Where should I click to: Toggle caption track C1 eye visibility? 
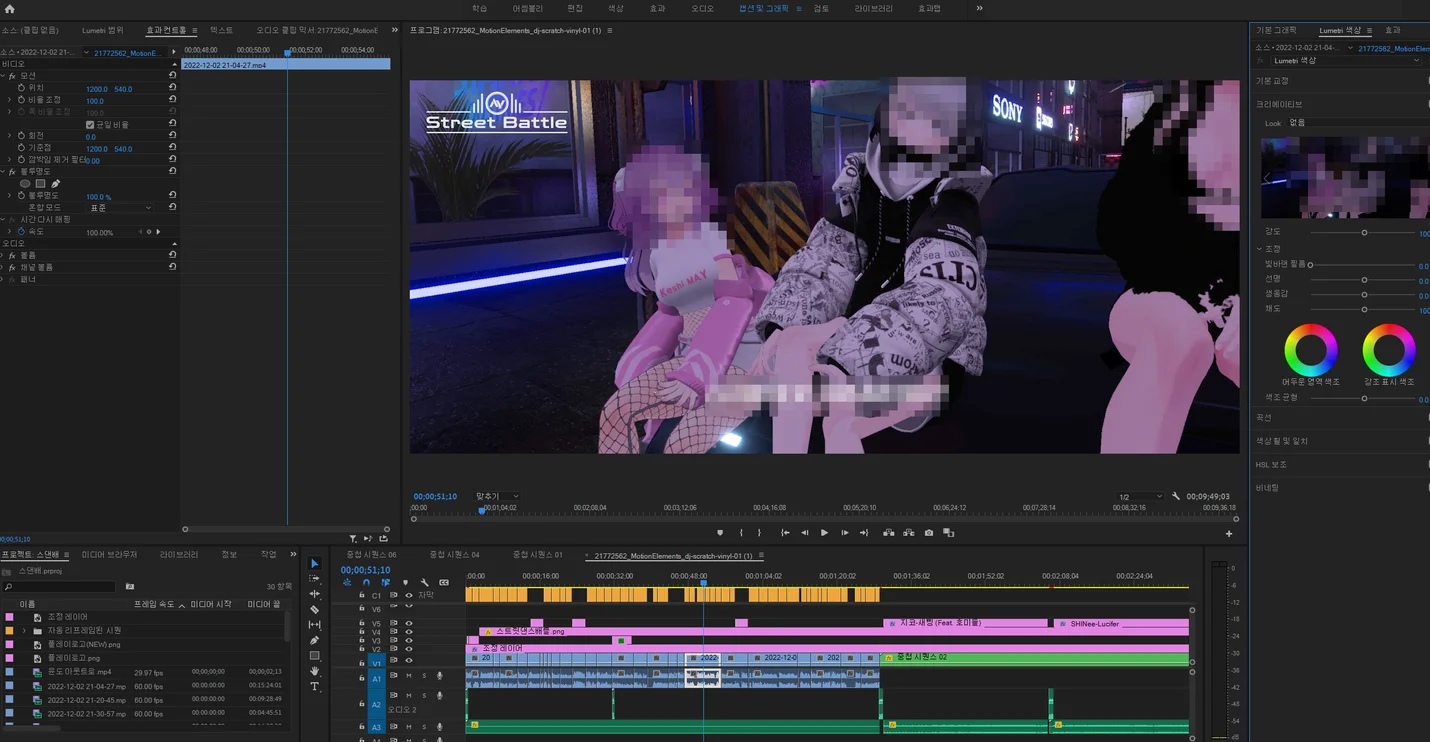click(x=408, y=595)
